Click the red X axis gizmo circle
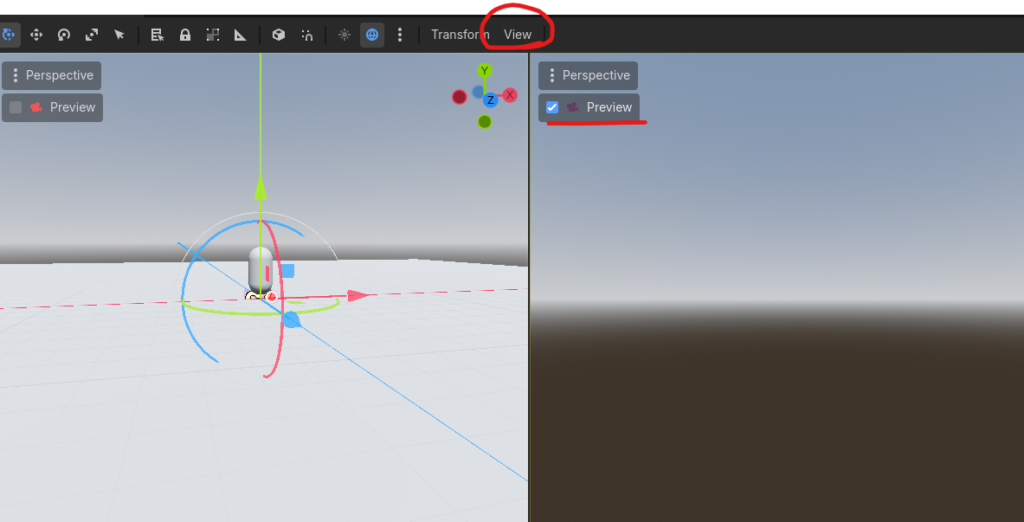This screenshot has width=1024, height=522. [510, 95]
